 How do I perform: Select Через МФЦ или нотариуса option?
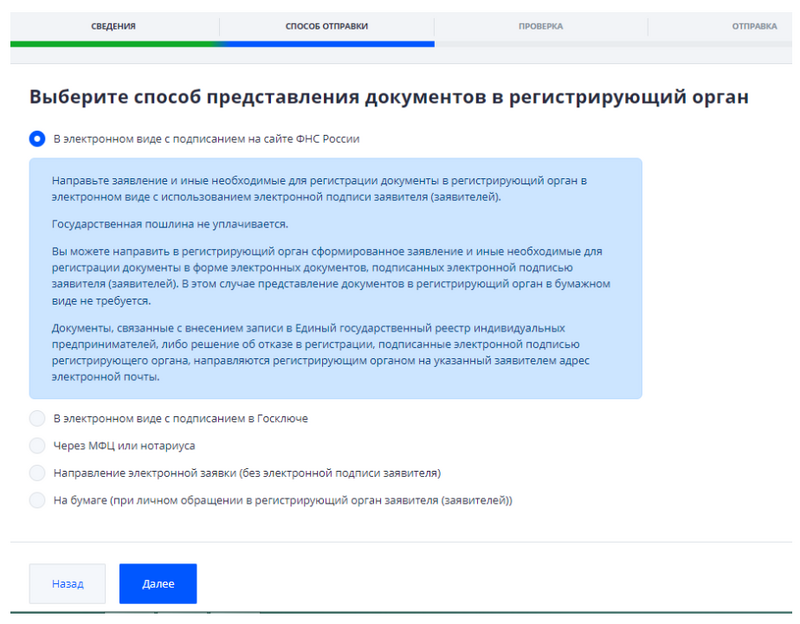point(37,445)
